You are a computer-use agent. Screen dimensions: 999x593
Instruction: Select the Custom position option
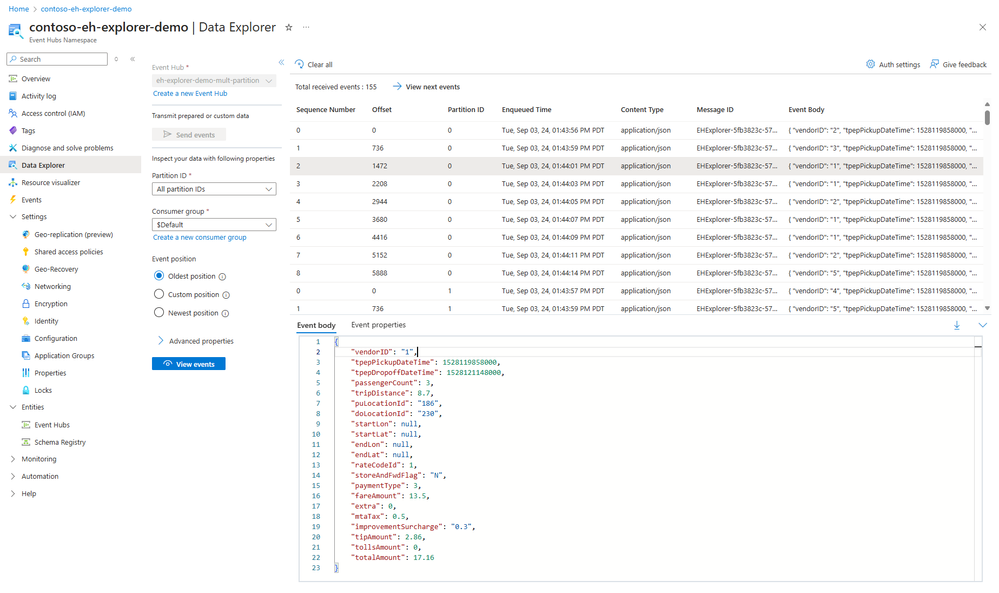(x=159, y=294)
